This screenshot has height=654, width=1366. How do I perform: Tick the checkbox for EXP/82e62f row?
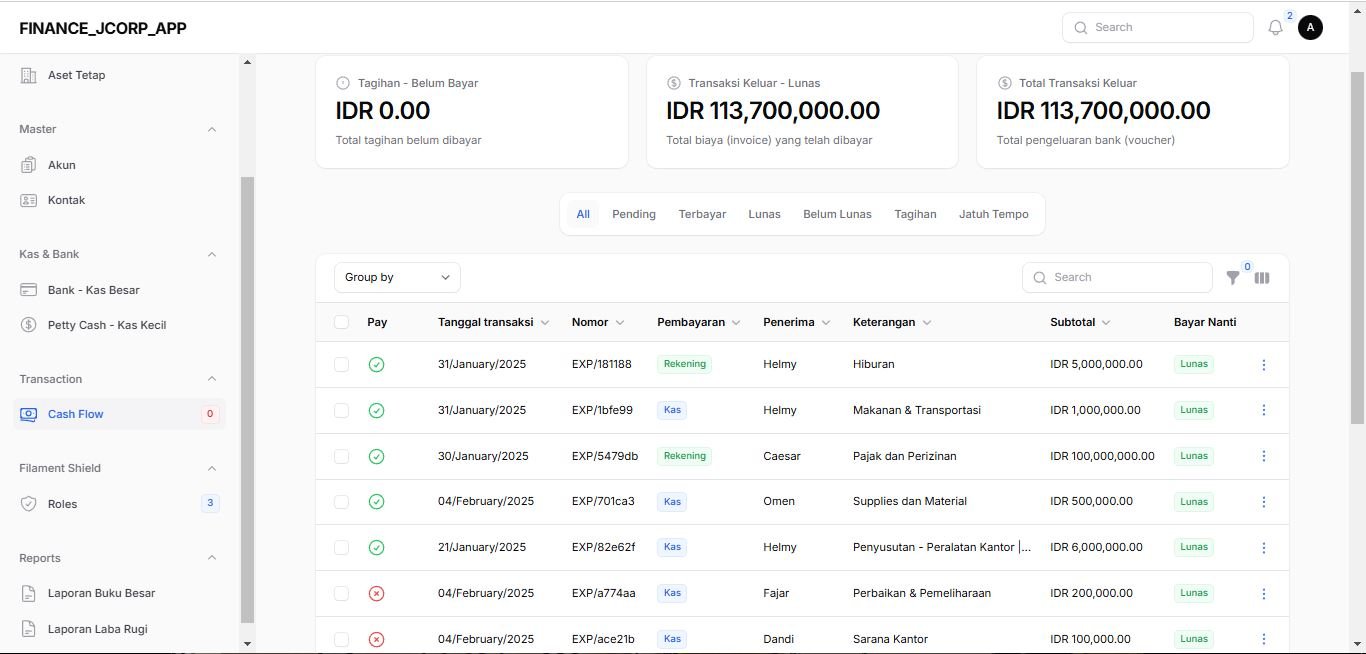click(342, 548)
